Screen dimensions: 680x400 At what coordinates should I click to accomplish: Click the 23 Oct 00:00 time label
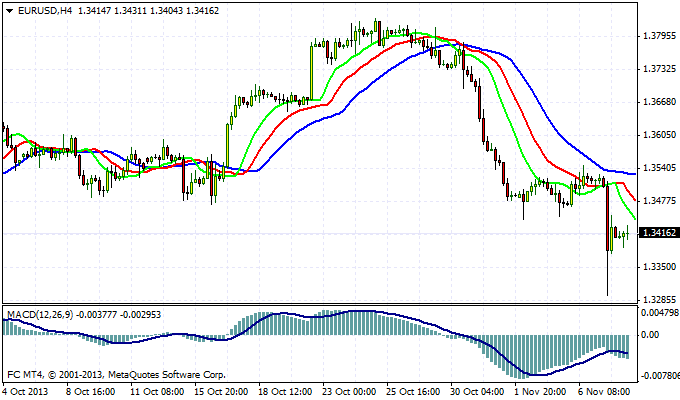coord(350,392)
